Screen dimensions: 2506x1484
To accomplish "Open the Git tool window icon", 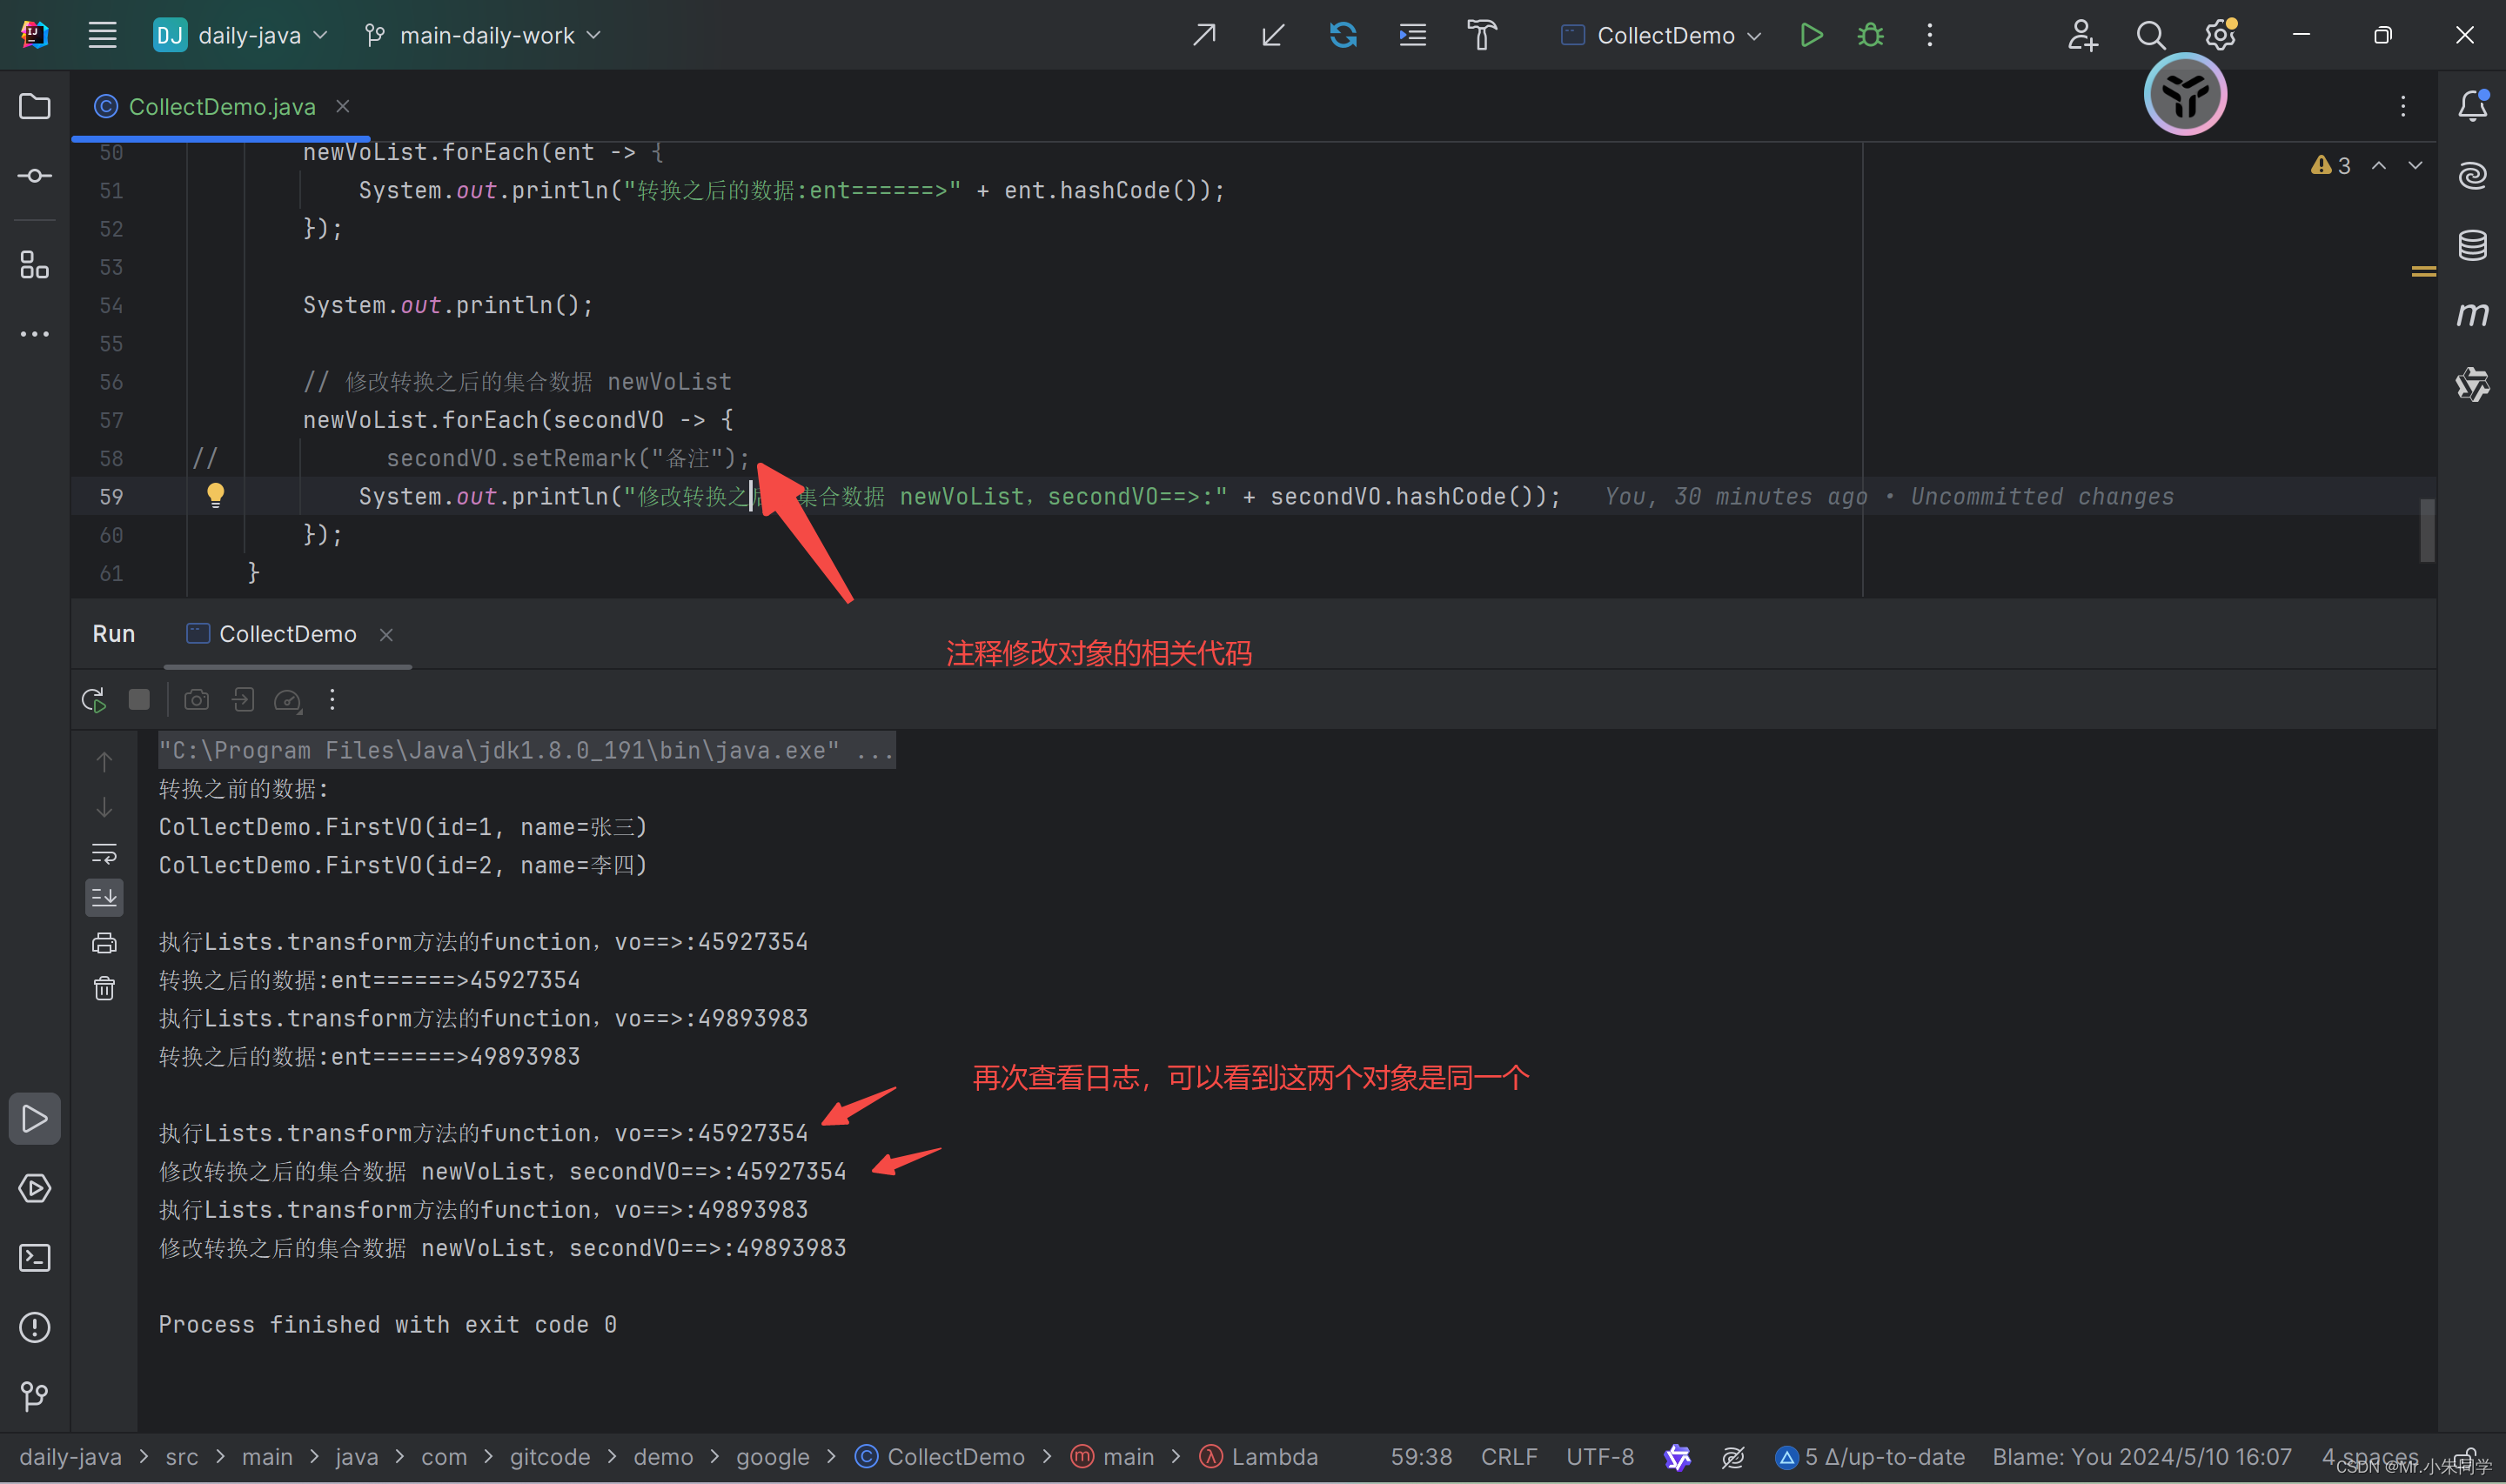I will tap(35, 1396).
